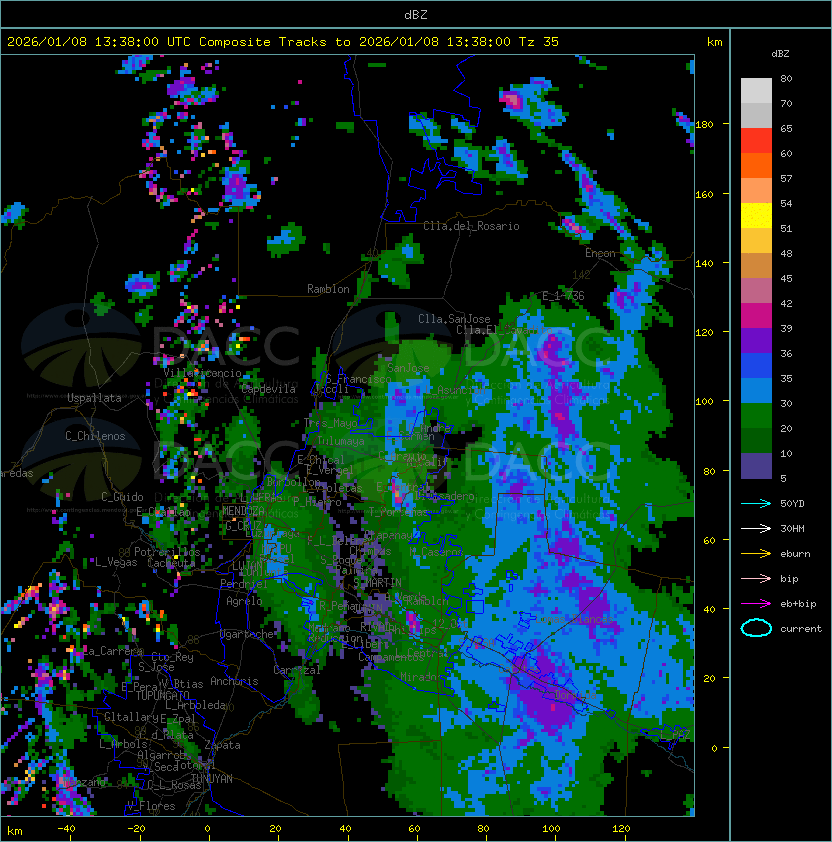Click the '-40' km tick on bottom axis
The height and width of the screenshot is (842, 832).
pos(66,829)
